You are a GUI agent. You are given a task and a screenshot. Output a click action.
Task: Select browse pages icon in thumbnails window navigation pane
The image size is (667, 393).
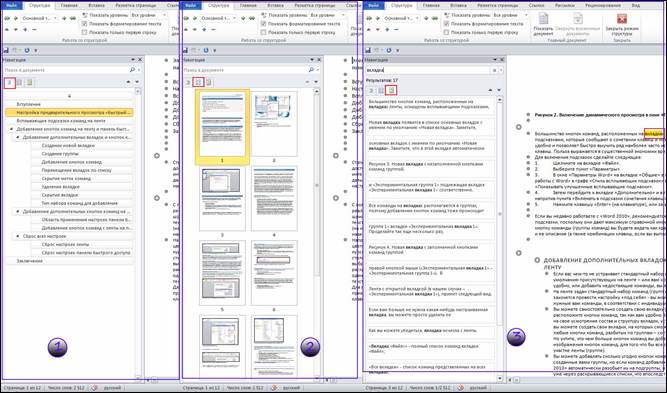click(198, 82)
